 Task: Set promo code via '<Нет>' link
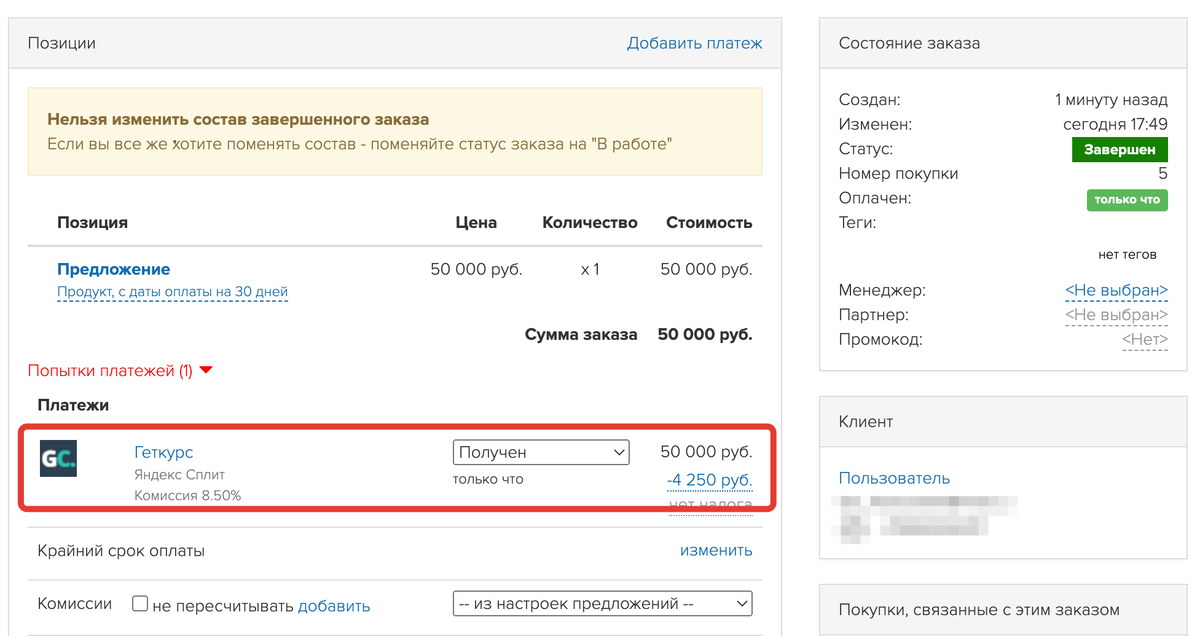click(x=1145, y=340)
